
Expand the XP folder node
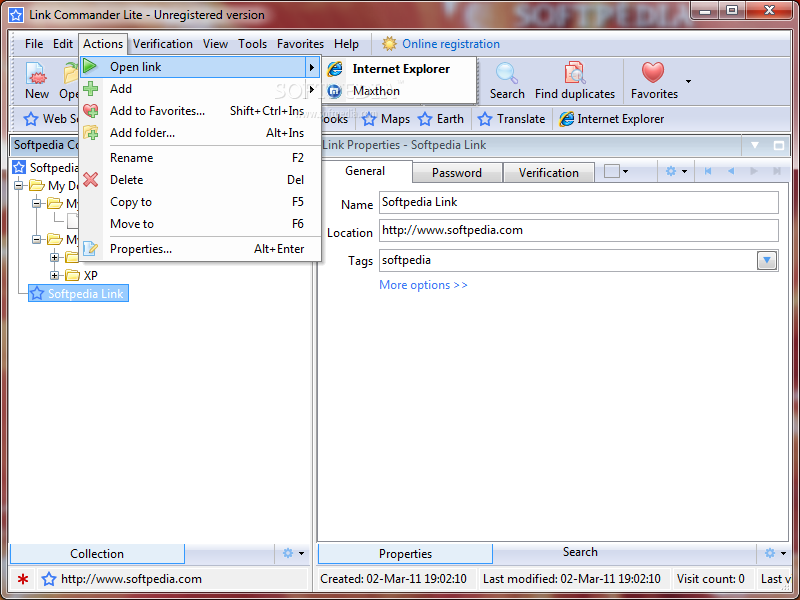54,276
